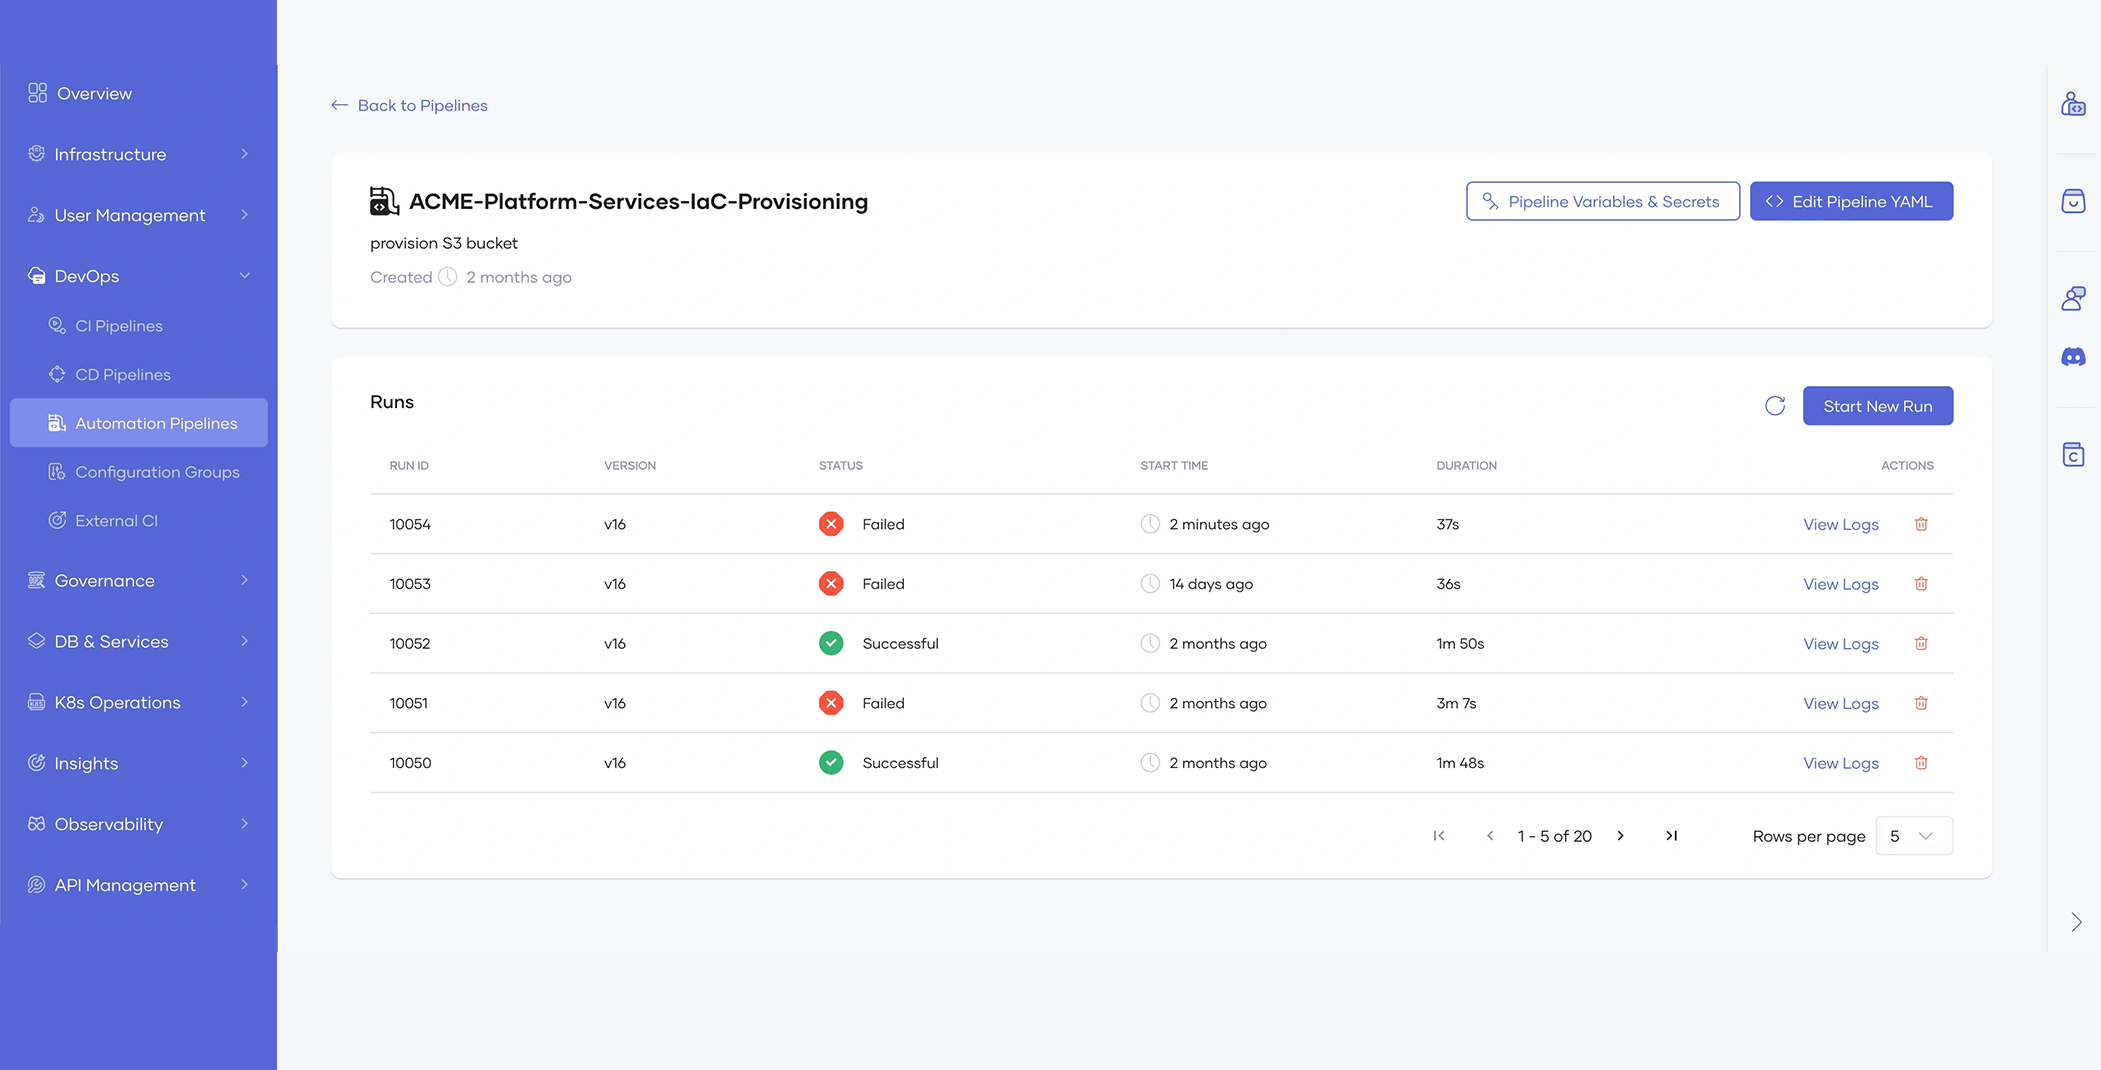Expand the Observability menu section
This screenshot has width=2101, height=1070.
pyautogui.click(x=138, y=824)
